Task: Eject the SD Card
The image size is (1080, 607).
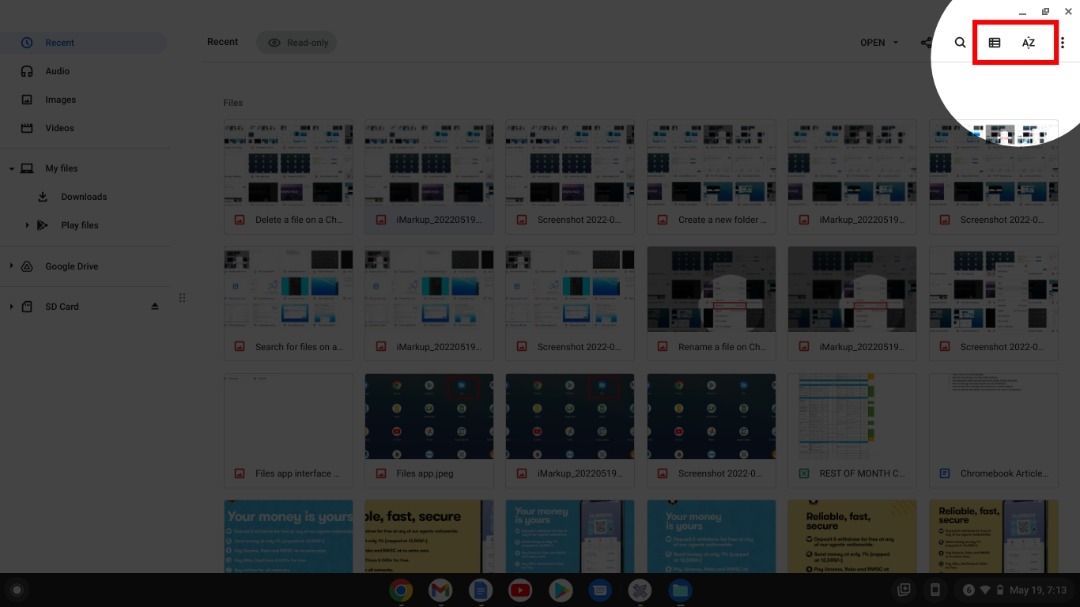Action: tap(154, 307)
